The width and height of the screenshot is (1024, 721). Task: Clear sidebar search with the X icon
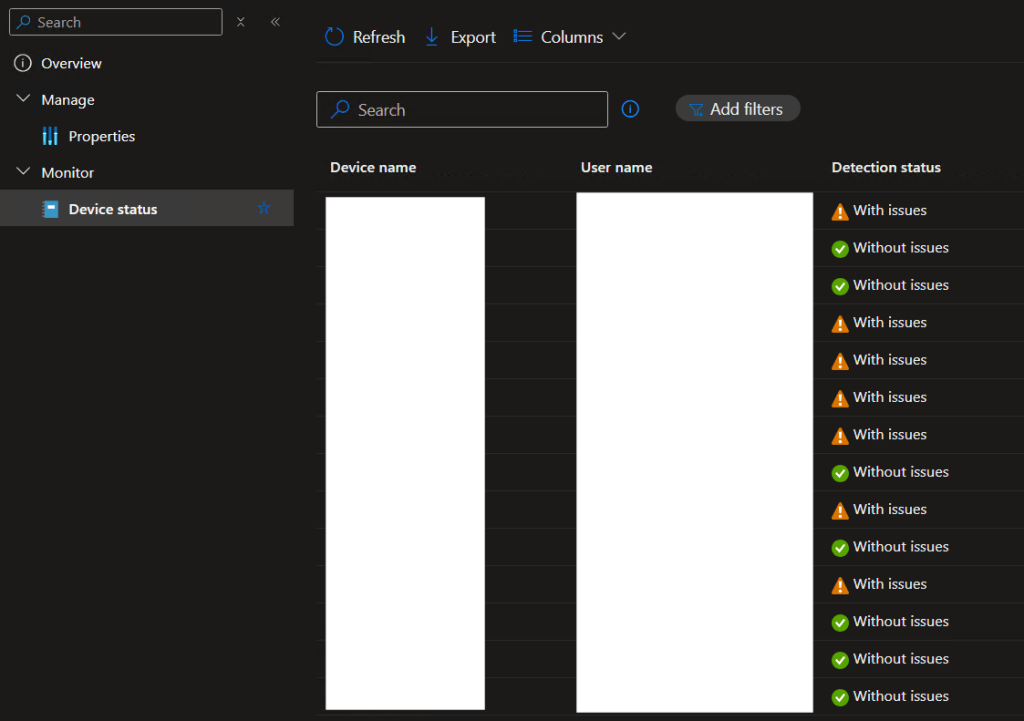[x=241, y=22]
